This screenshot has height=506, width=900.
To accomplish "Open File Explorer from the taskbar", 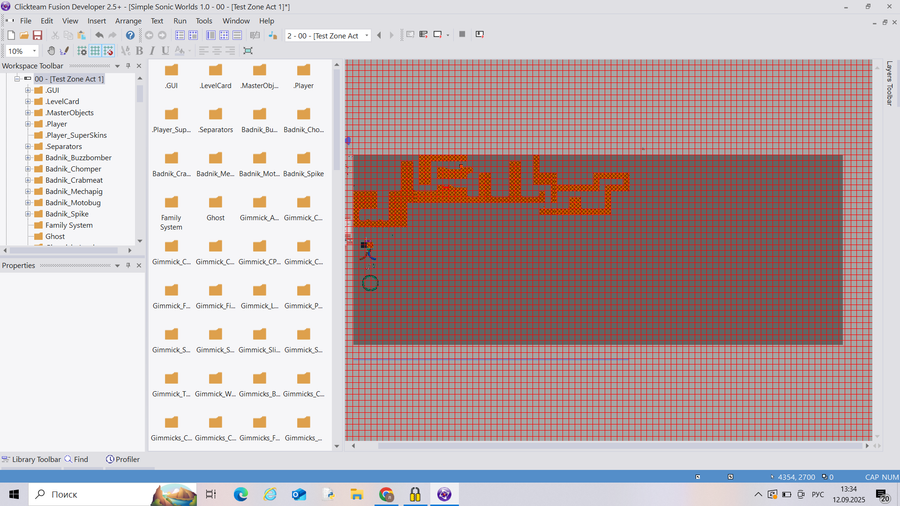I will [x=357, y=494].
